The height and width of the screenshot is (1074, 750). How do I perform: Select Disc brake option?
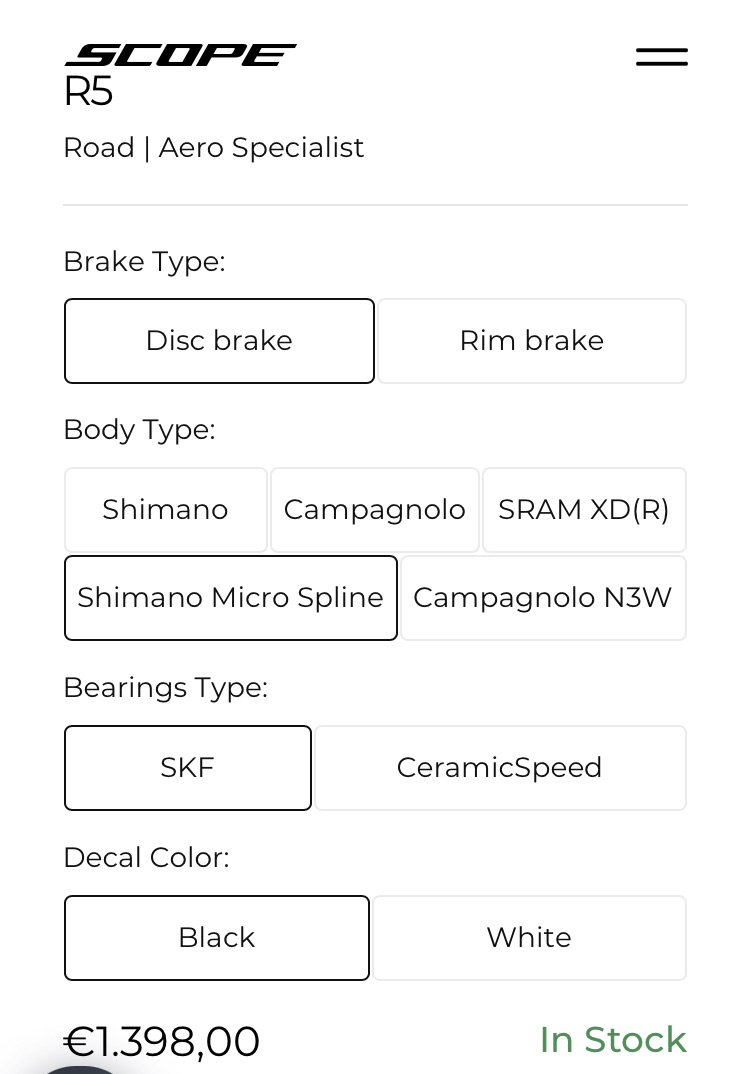pos(219,341)
